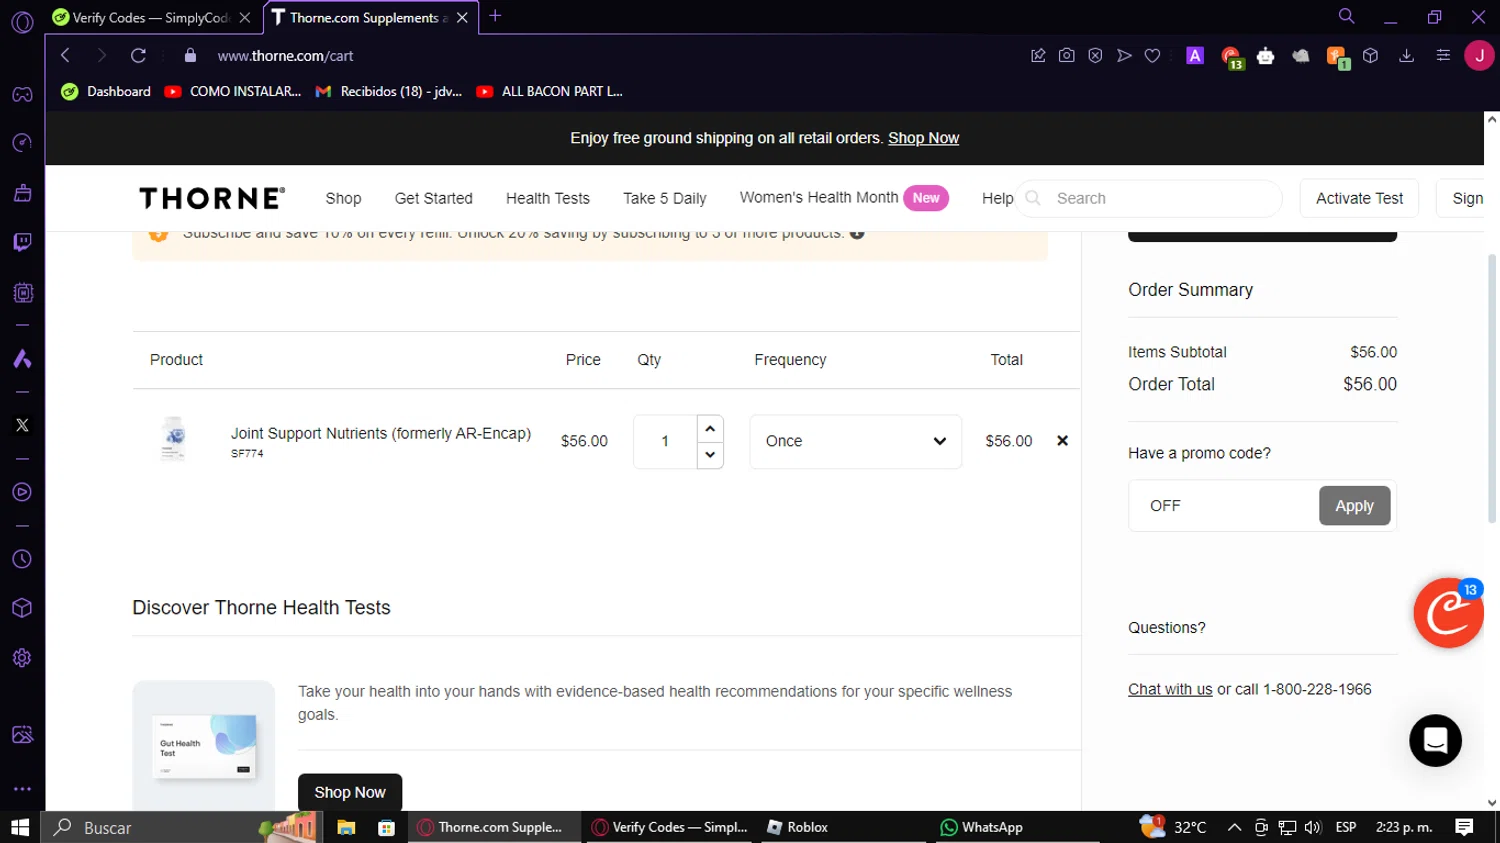Viewport: 1500px width, 843px height.
Task: Open the Shop menu
Action: tap(343, 198)
